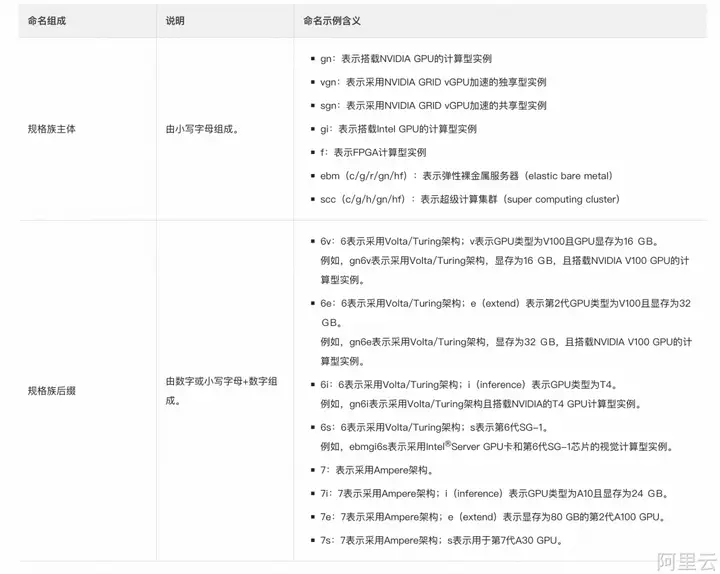Click the ebm elastic bare metal line
720x574 pixels.
pyautogui.click(x=466, y=176)
